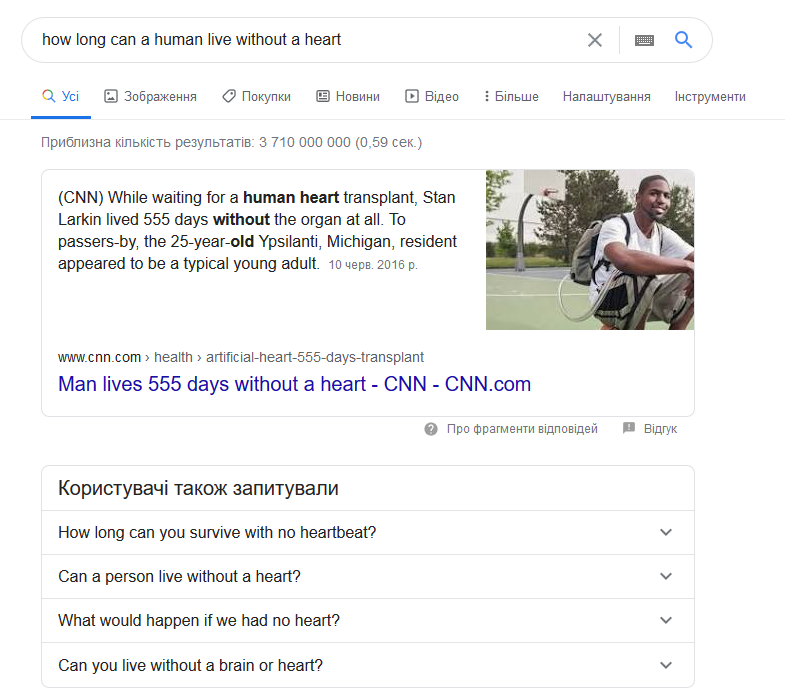Viewport: 785px width, 689px height.
Task: Open the on-screen keyboard icon
Action: click(x=644, y=40)
